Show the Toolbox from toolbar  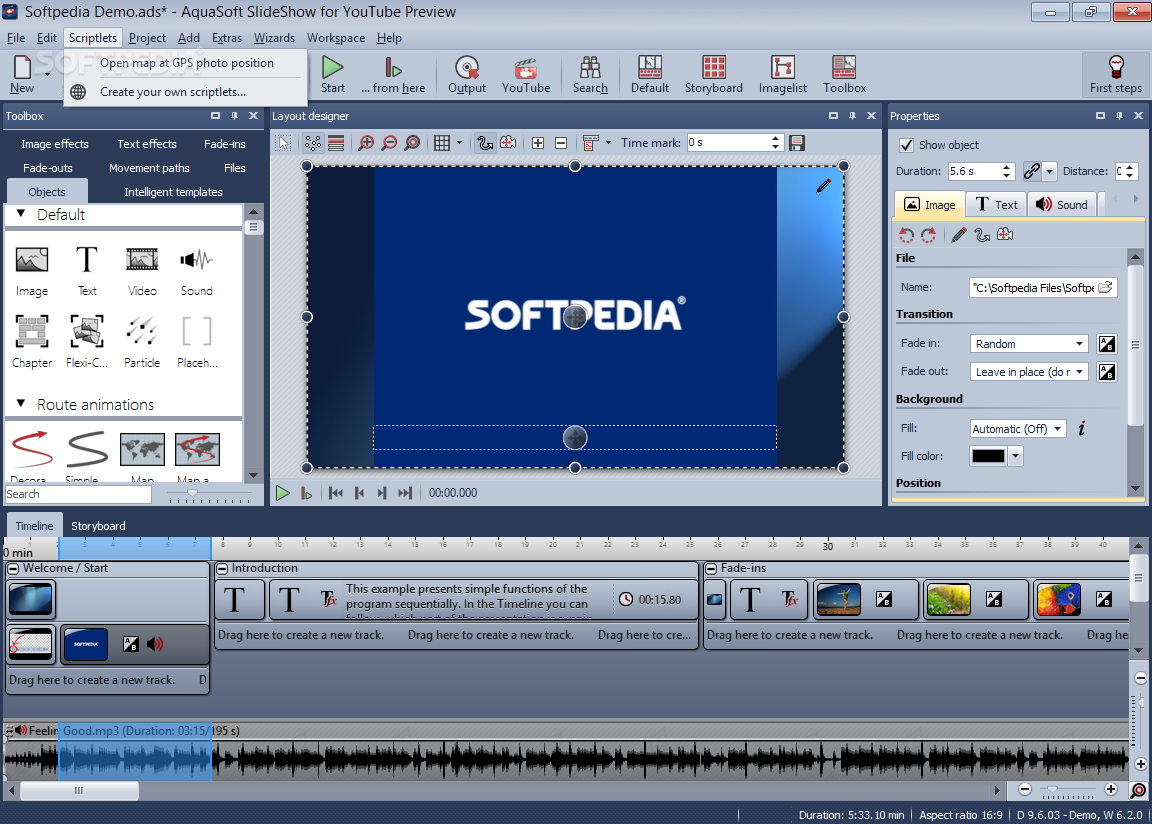tap(844, 74)
